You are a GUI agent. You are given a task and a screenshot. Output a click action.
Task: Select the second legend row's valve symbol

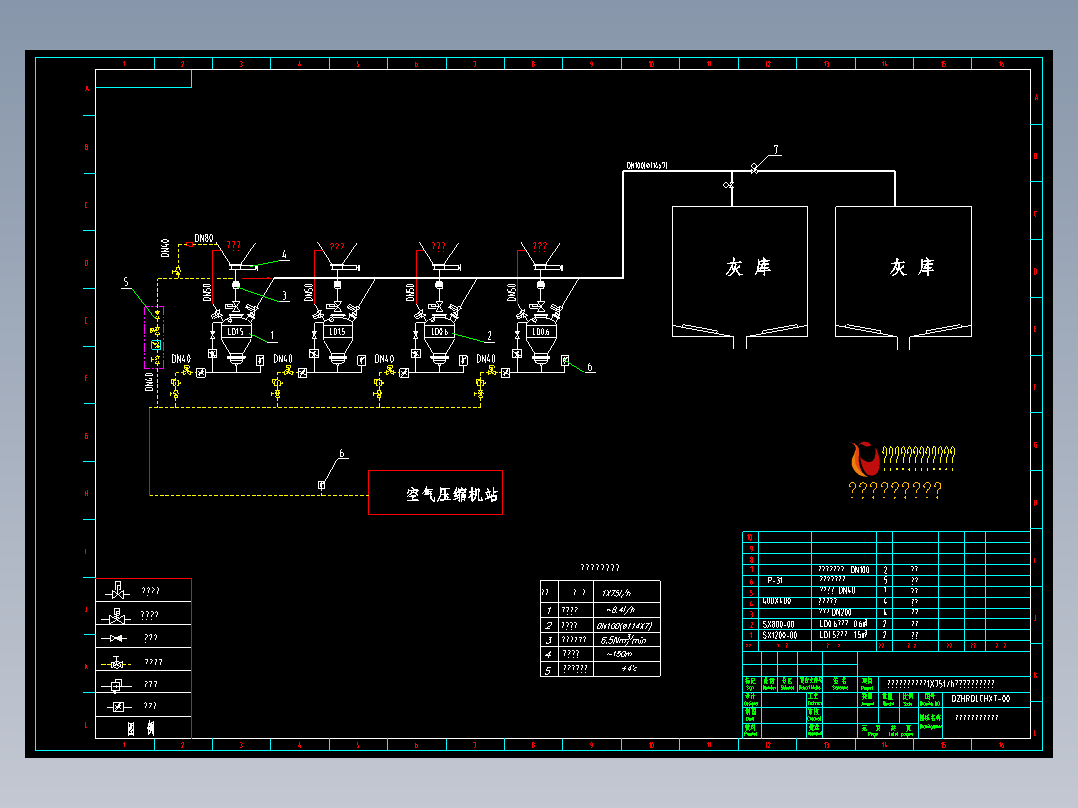click(x=117, y=615)
